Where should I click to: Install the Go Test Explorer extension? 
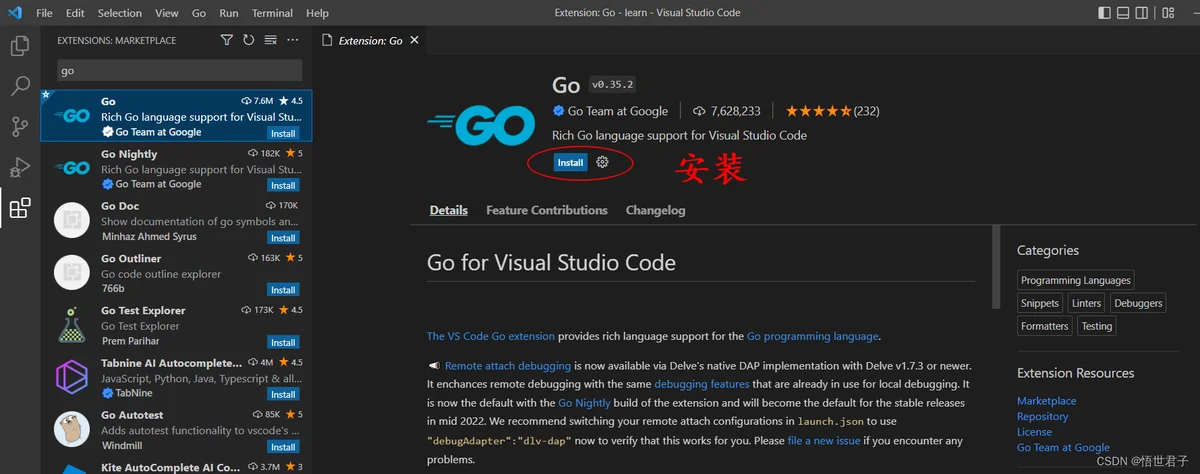point(283,342)
